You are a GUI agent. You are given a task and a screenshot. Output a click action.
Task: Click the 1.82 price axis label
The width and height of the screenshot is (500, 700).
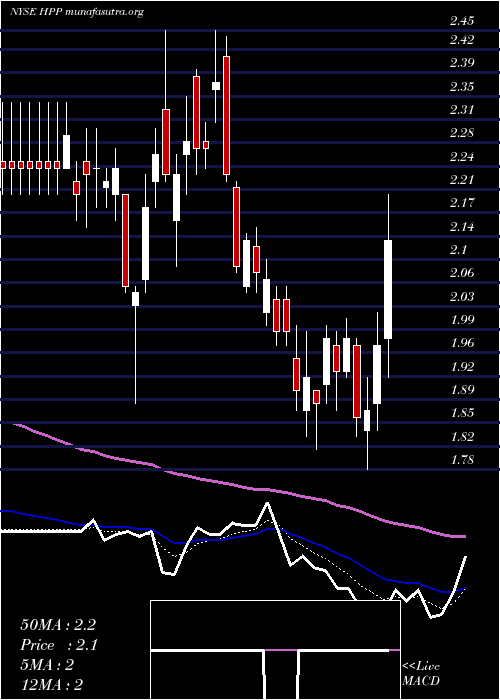pyautogui.click(x=462, y=437)
